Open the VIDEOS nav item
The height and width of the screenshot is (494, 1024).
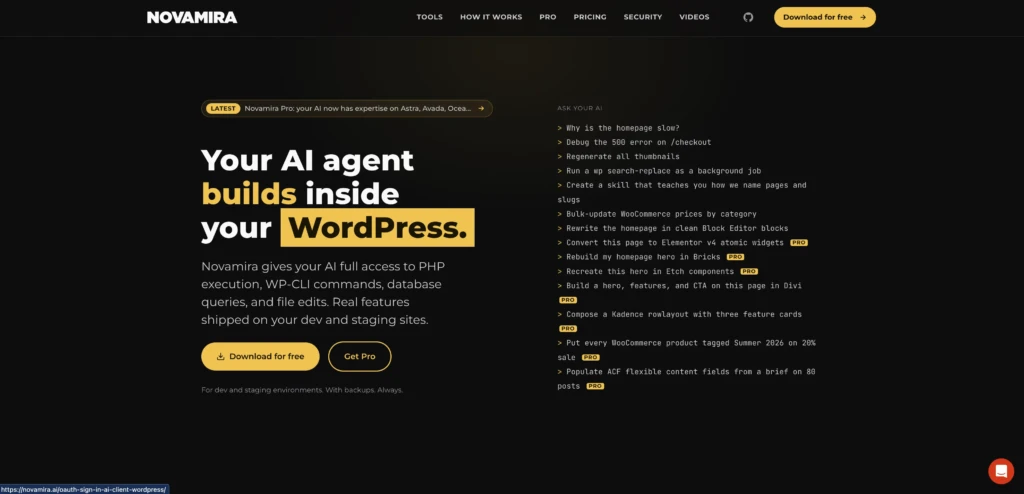(x=694, y=17)
